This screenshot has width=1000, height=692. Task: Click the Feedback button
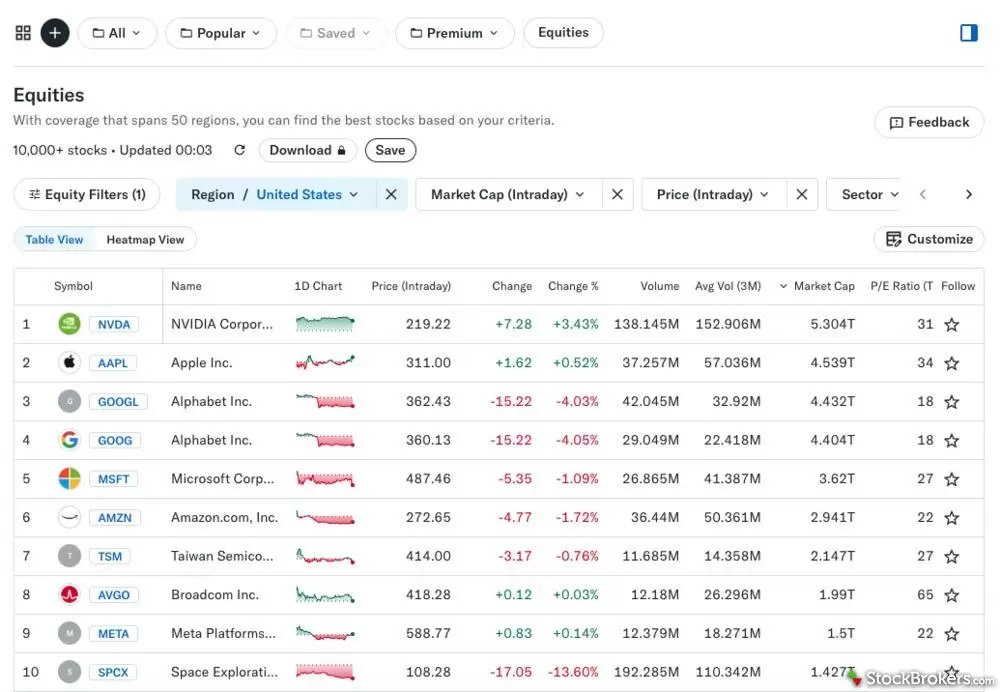coord(929,122)
